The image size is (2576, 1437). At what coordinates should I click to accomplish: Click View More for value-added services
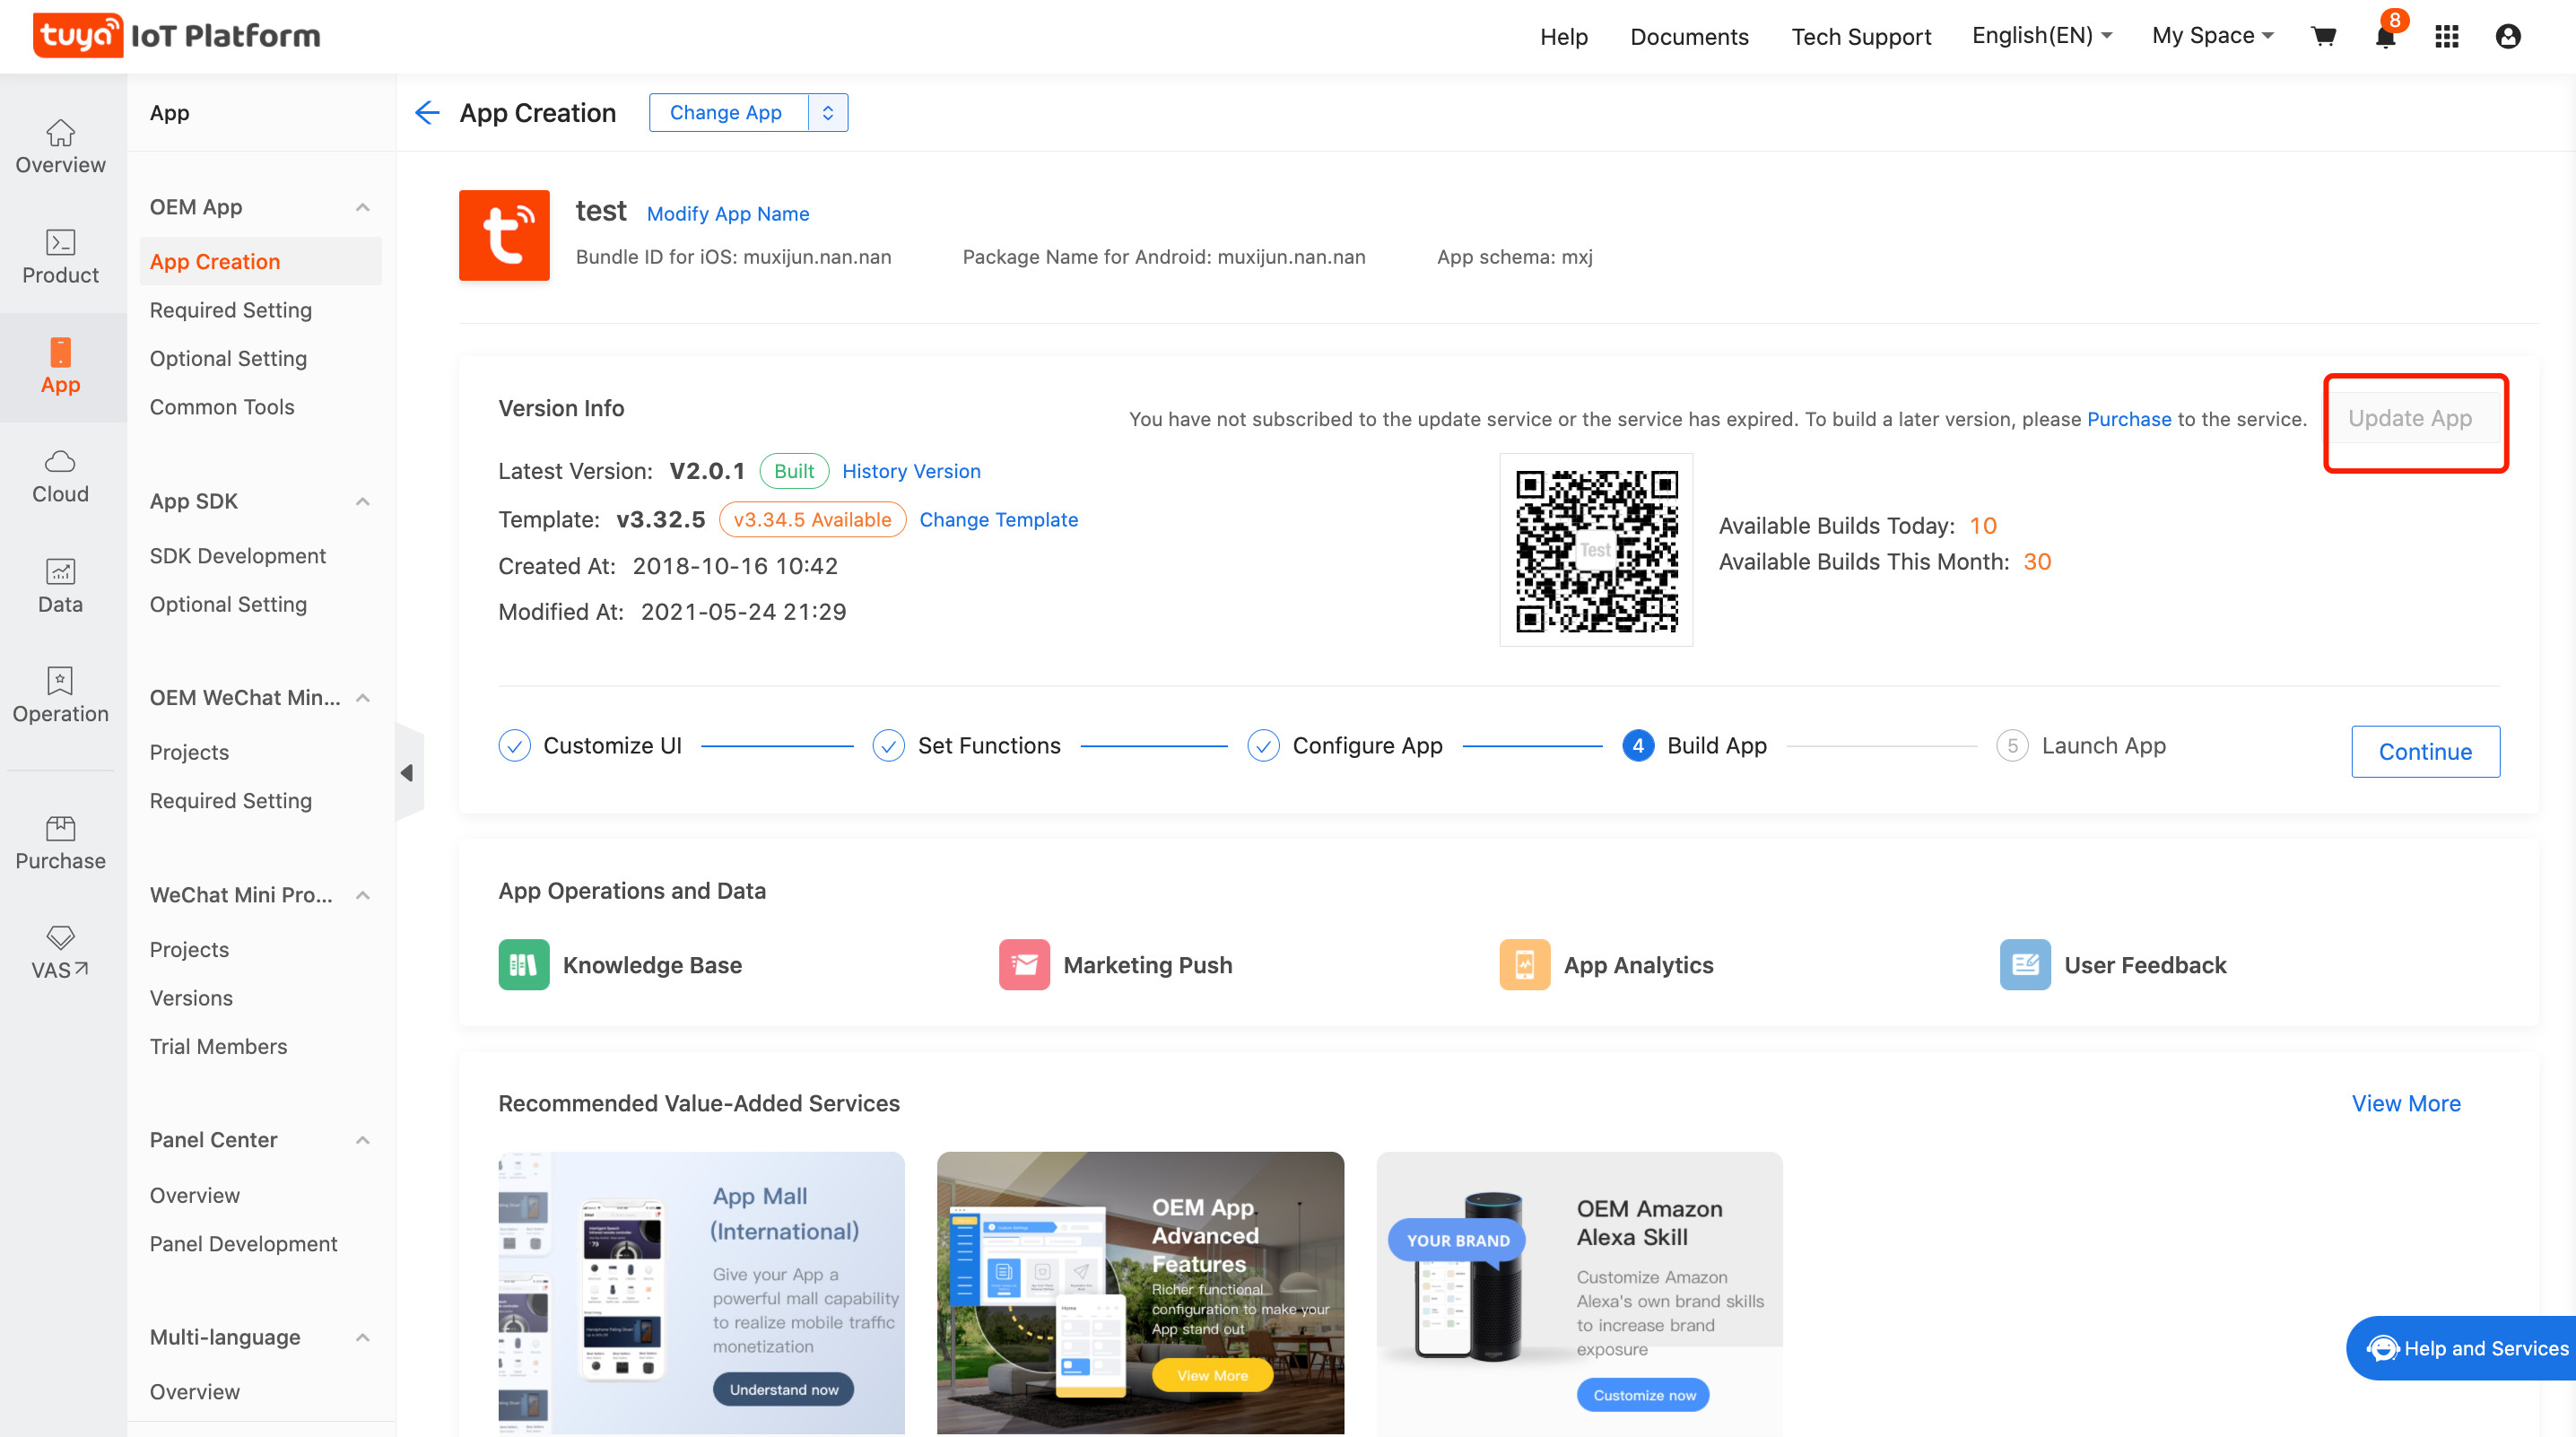tap(2406, 1104)
